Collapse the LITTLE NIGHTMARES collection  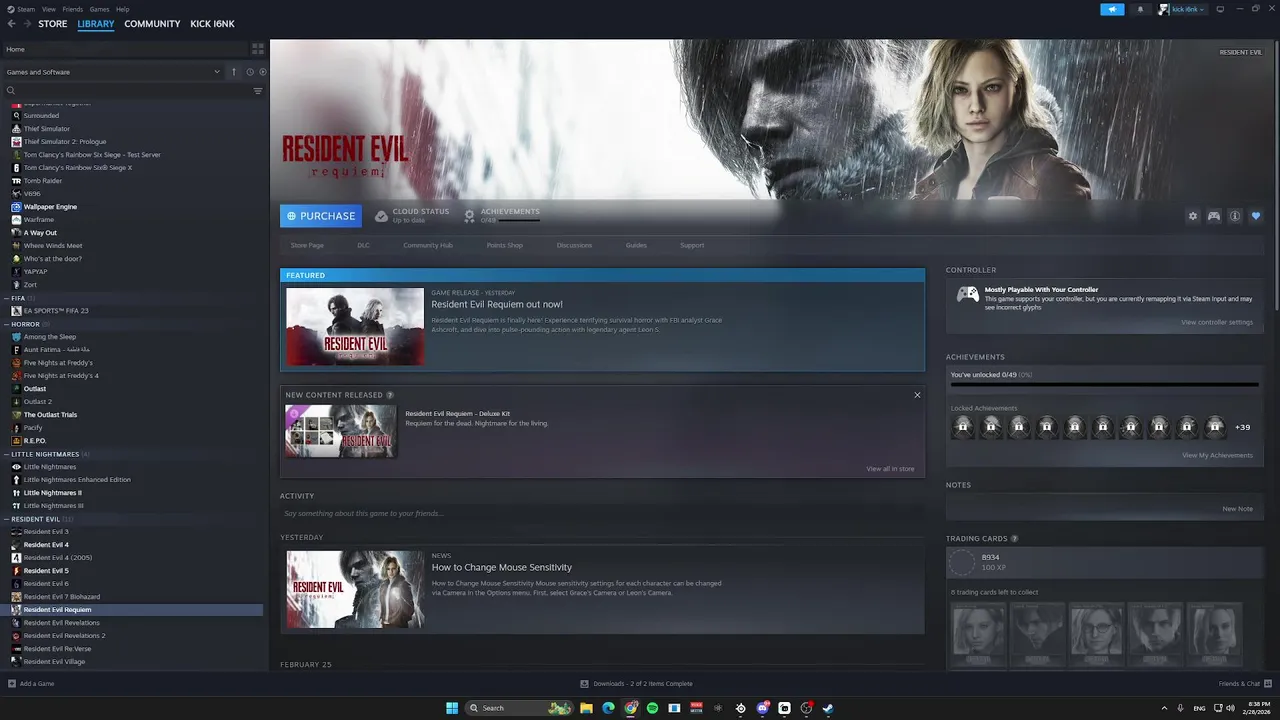click(x=7, y=454)
